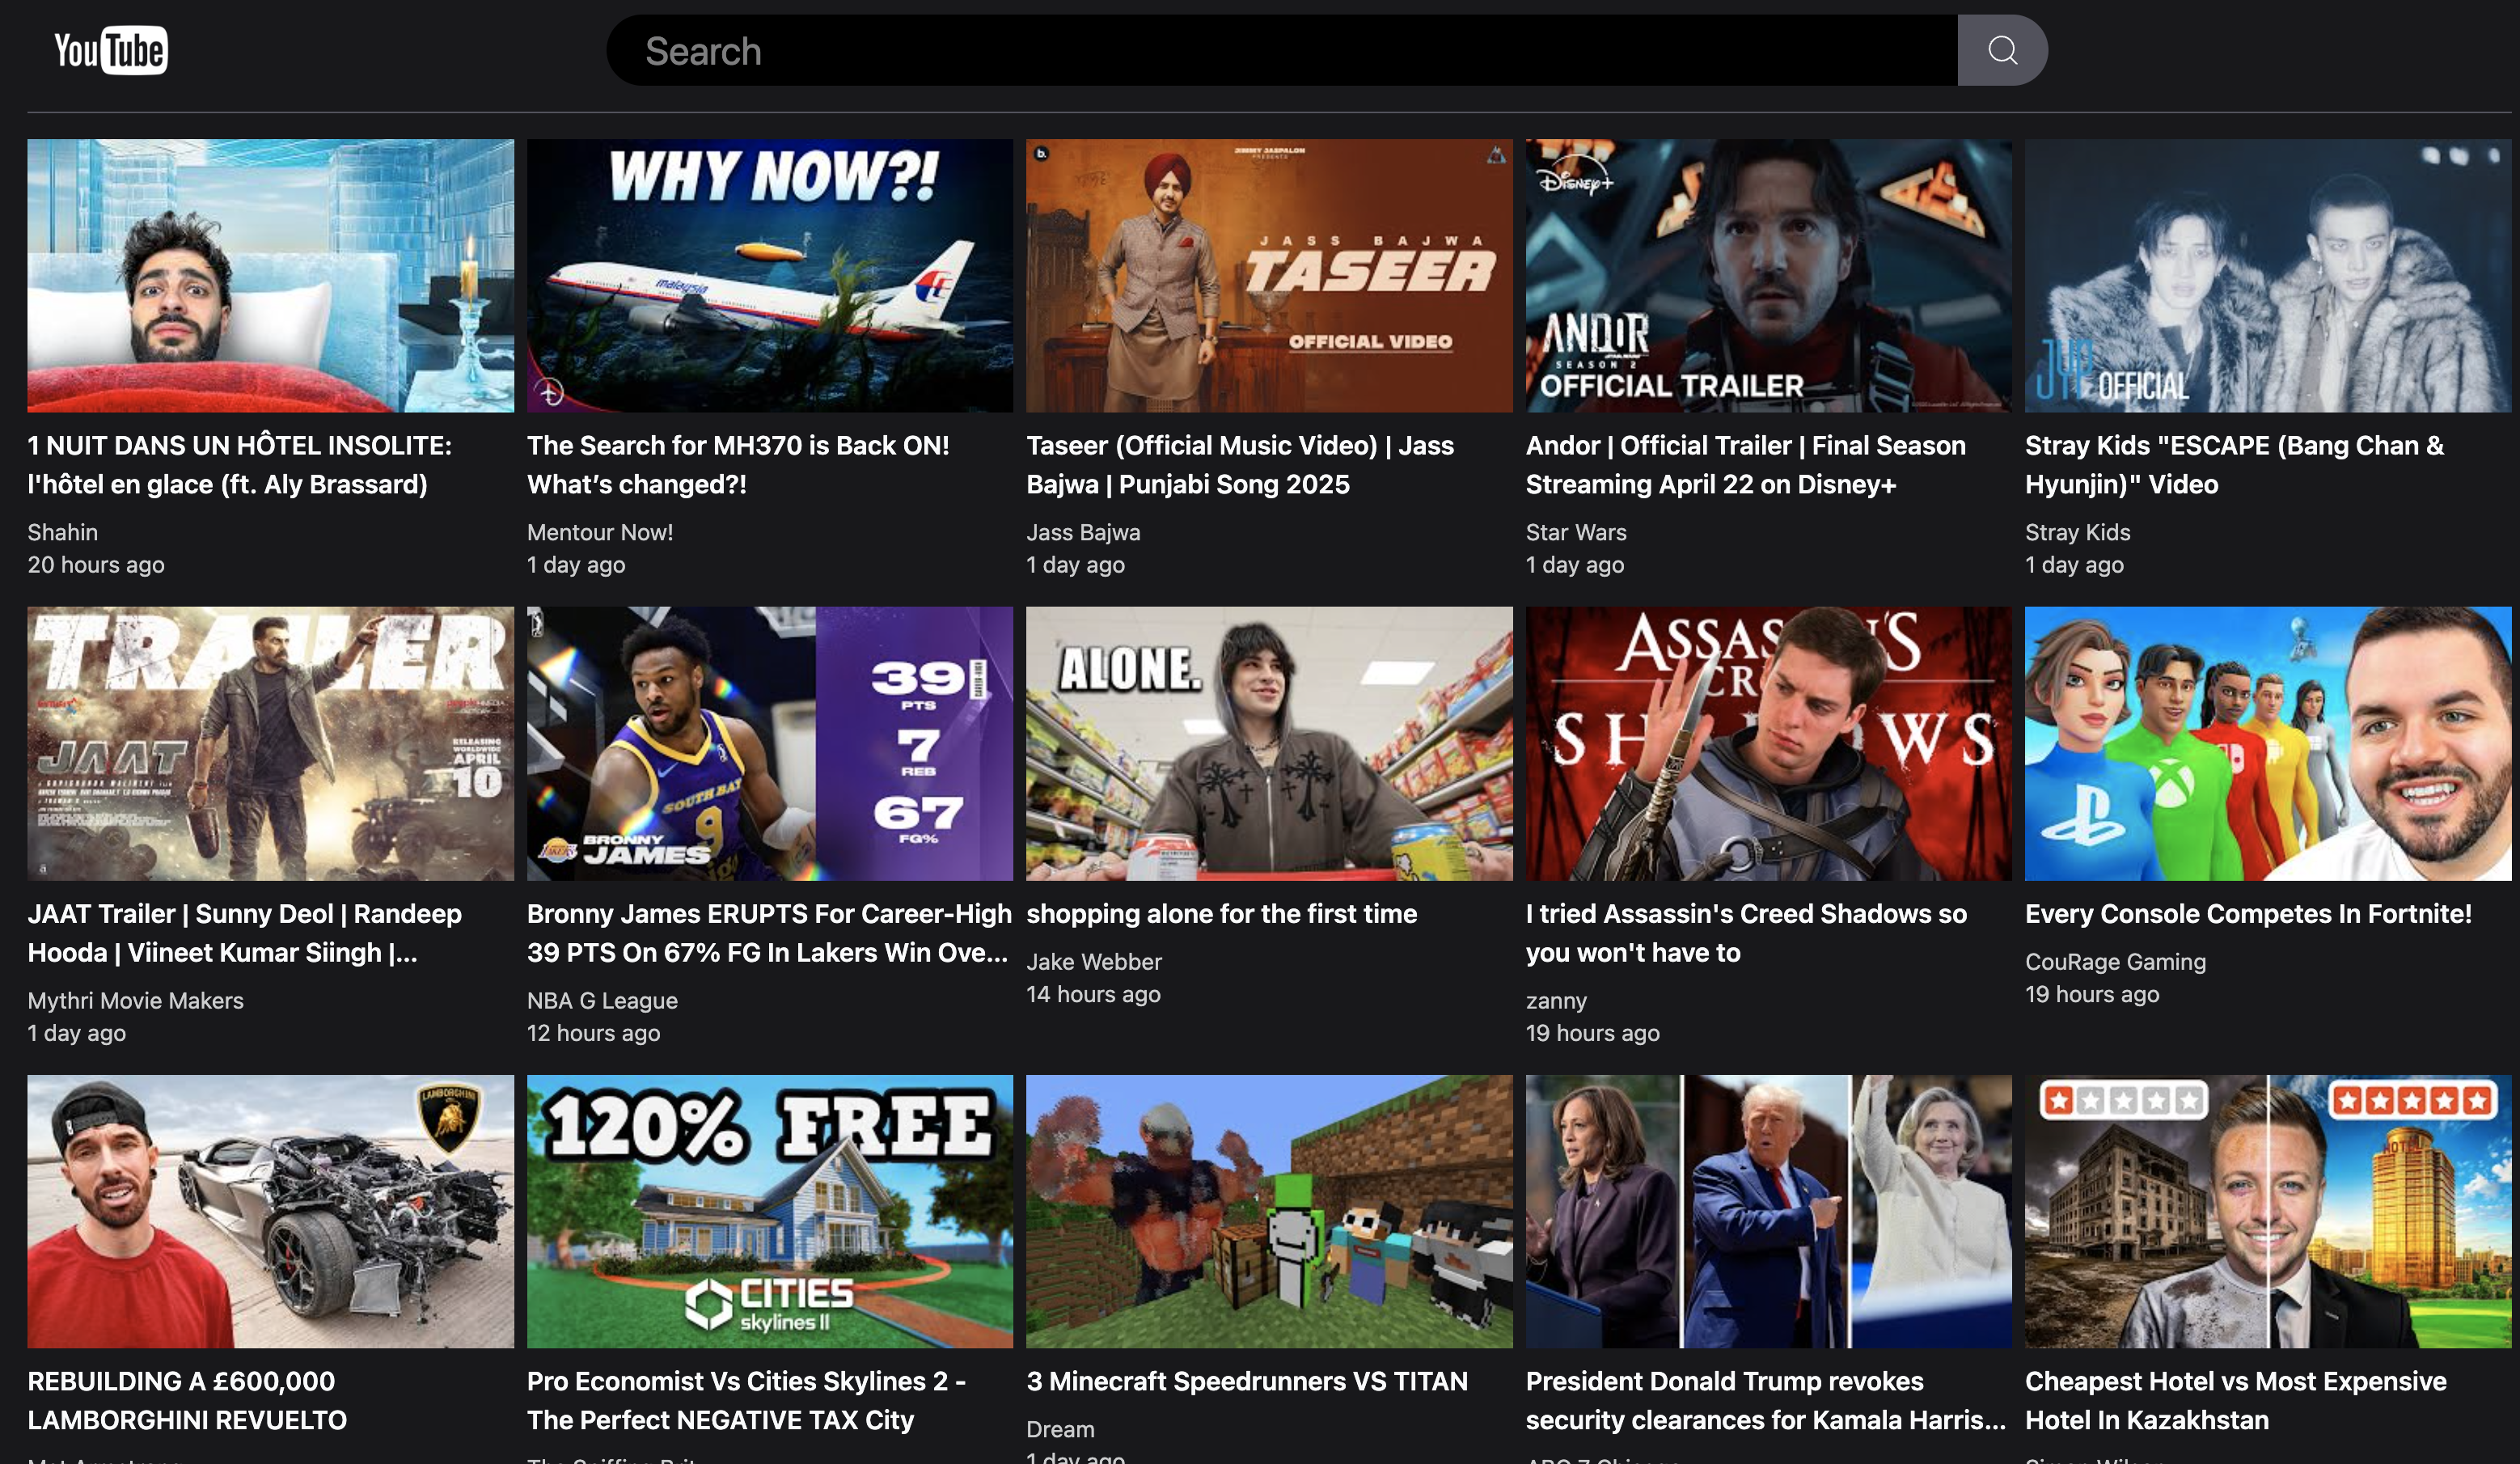This screenshot has height=1464, width=2520.
Task: Open the Assassin's Creed Shadows thumbnail
Action: click(x=1768, y=743)
